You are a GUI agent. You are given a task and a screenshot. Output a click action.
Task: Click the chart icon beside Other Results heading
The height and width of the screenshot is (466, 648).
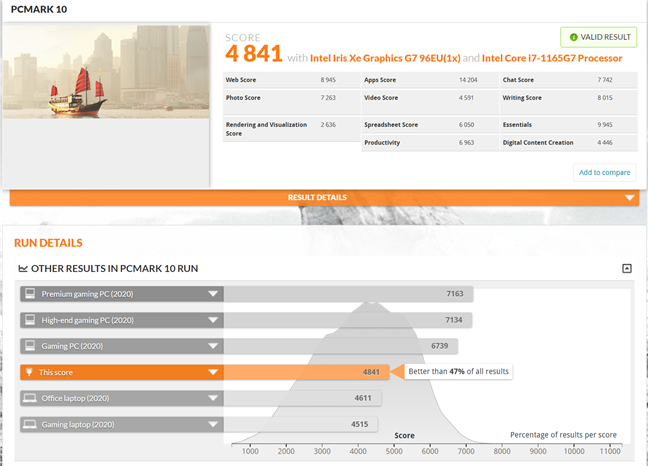tap(23, 269)
